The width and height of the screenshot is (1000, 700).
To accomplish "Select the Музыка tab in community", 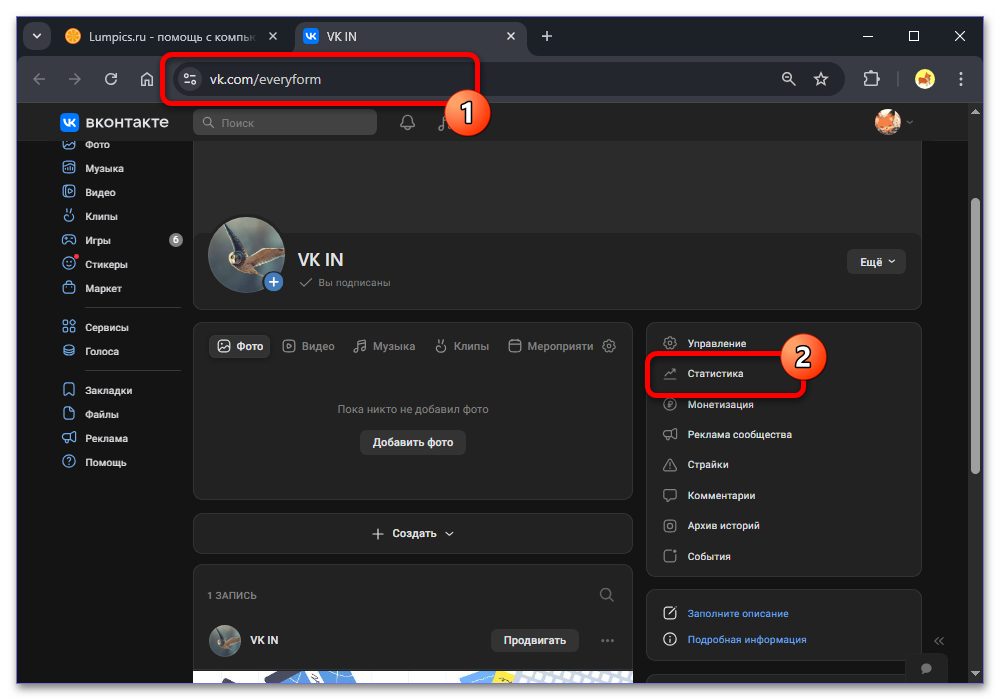I will point(385,346).
